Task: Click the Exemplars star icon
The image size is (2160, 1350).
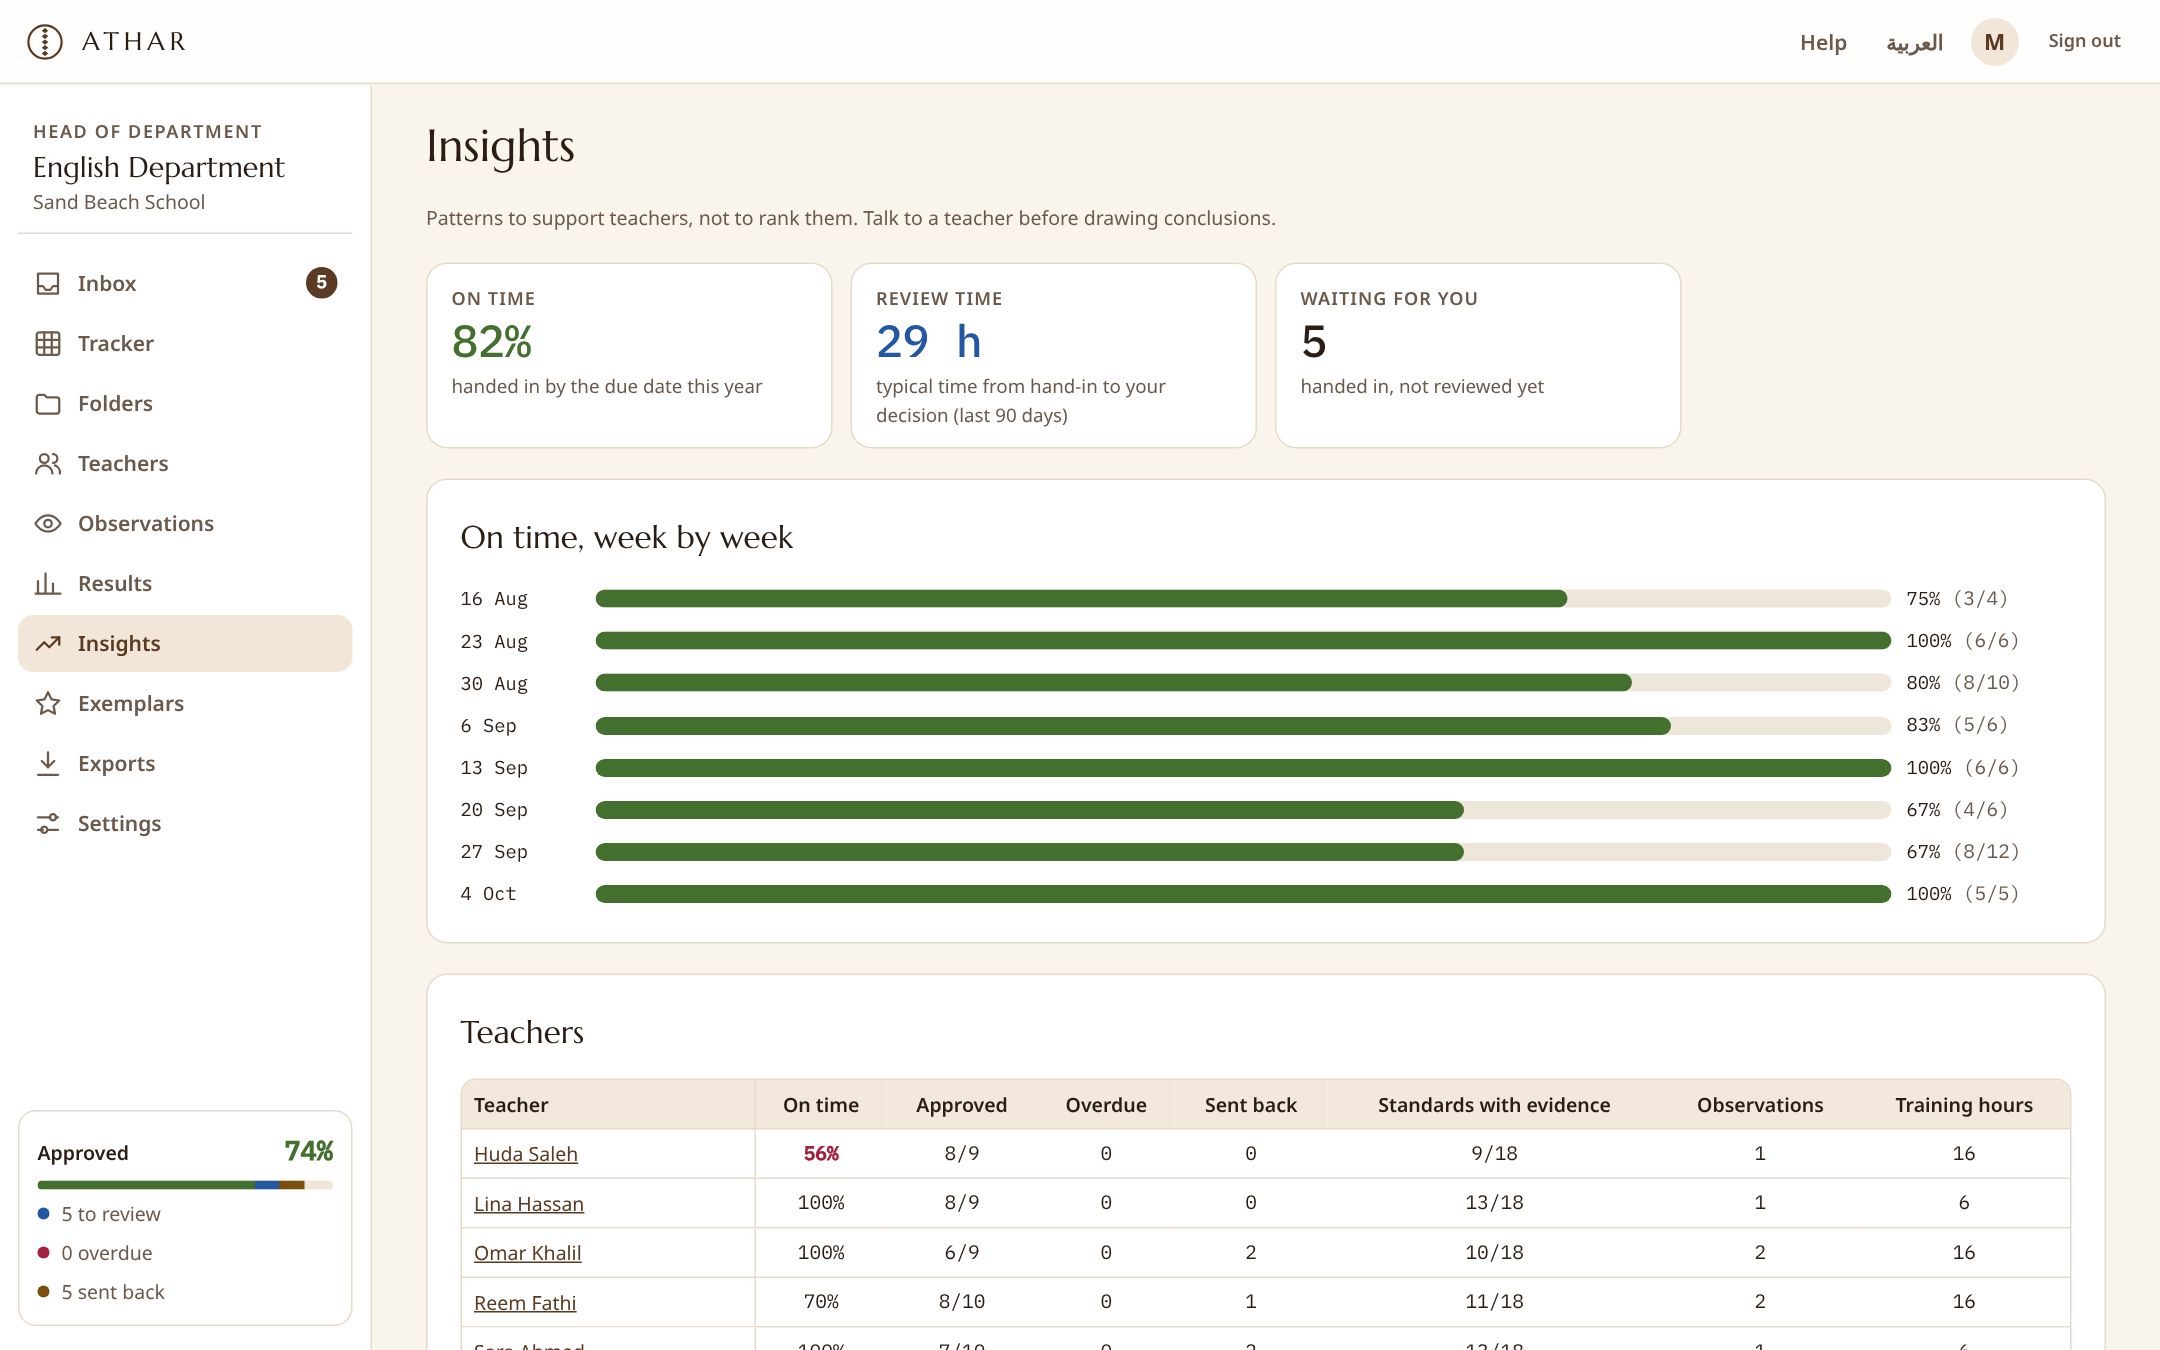Action: 48,704
